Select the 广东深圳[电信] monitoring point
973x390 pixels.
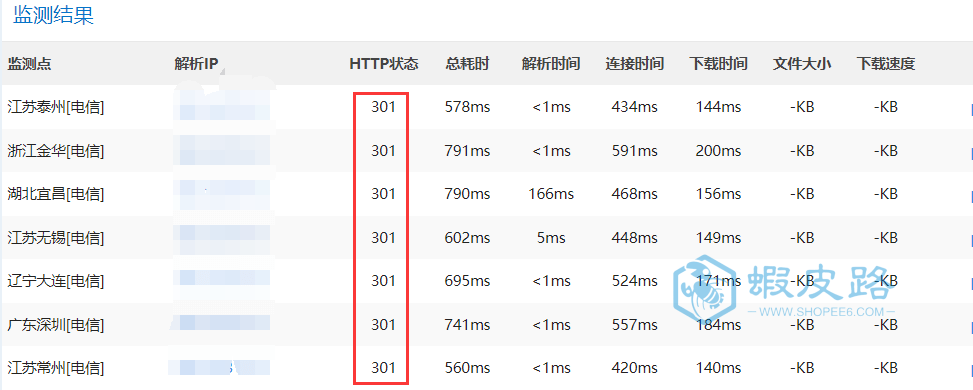[56, 324]
